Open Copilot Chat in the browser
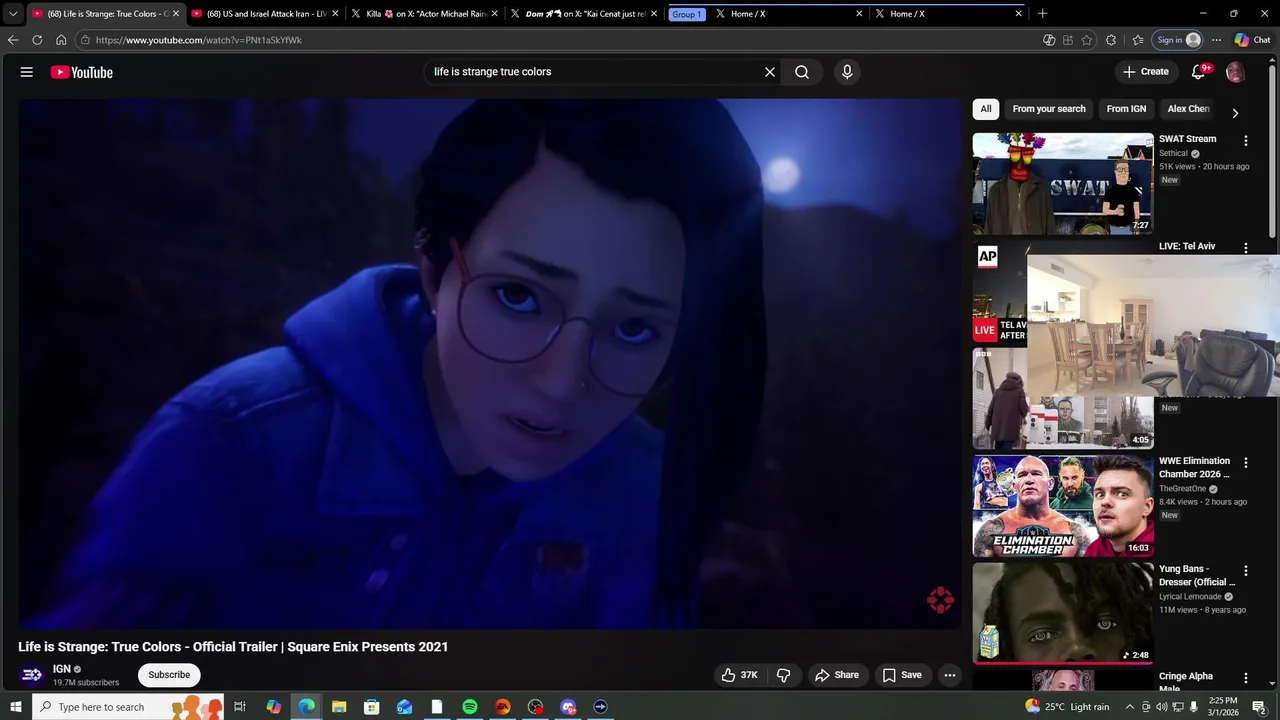 1252,40
